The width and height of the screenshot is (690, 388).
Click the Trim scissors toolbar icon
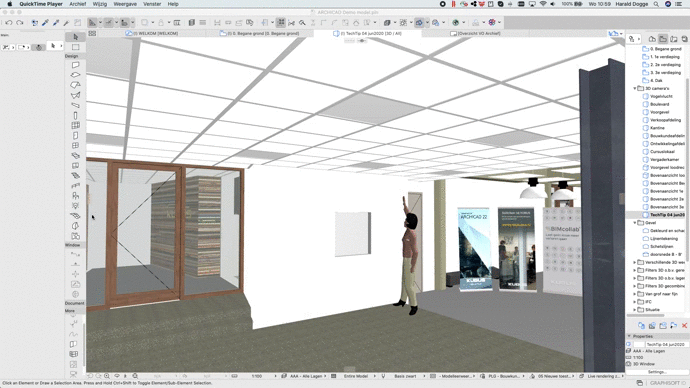point(291,22)
